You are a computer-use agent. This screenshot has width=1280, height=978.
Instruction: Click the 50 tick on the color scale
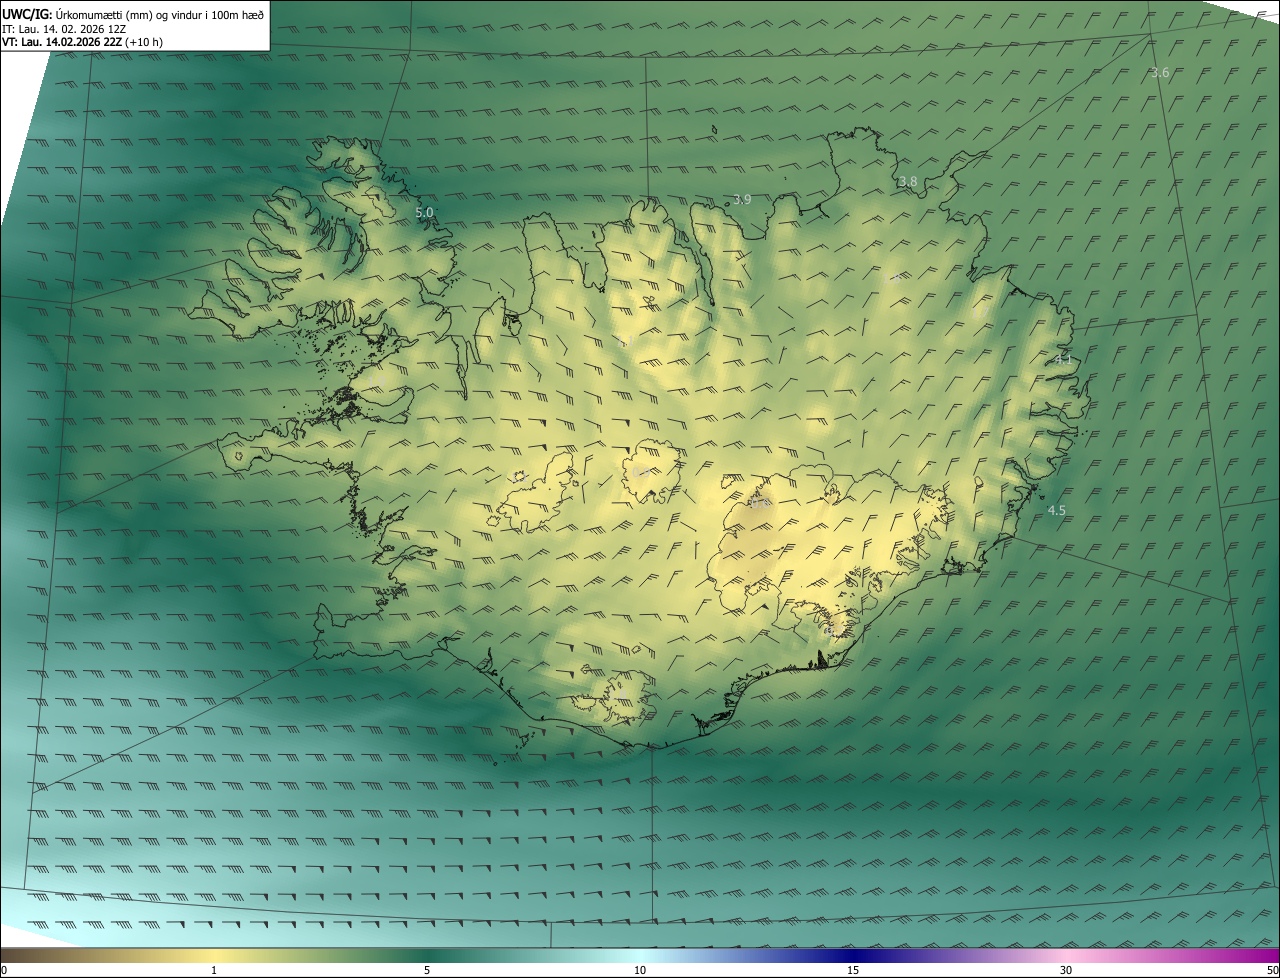(1273, 970)
